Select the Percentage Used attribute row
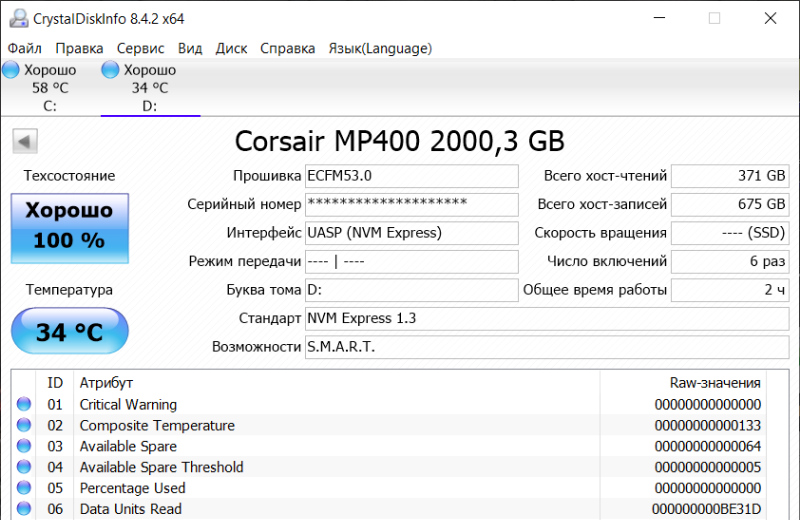 (389, 488)
